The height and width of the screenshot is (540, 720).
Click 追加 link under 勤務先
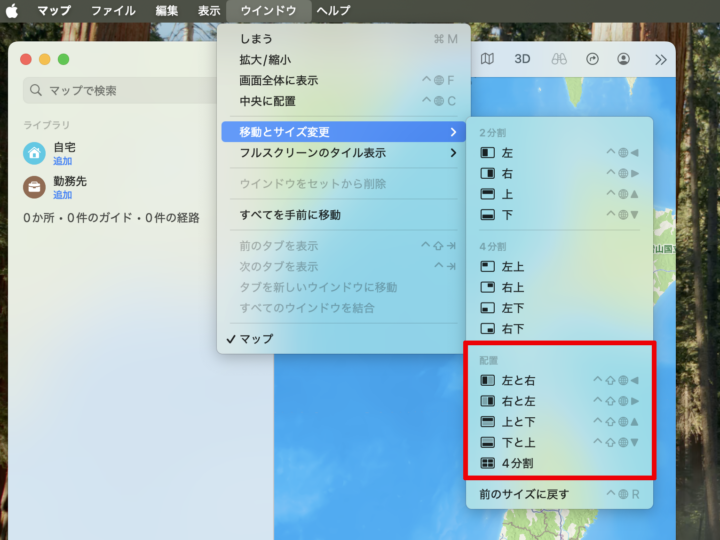(62, 195)
